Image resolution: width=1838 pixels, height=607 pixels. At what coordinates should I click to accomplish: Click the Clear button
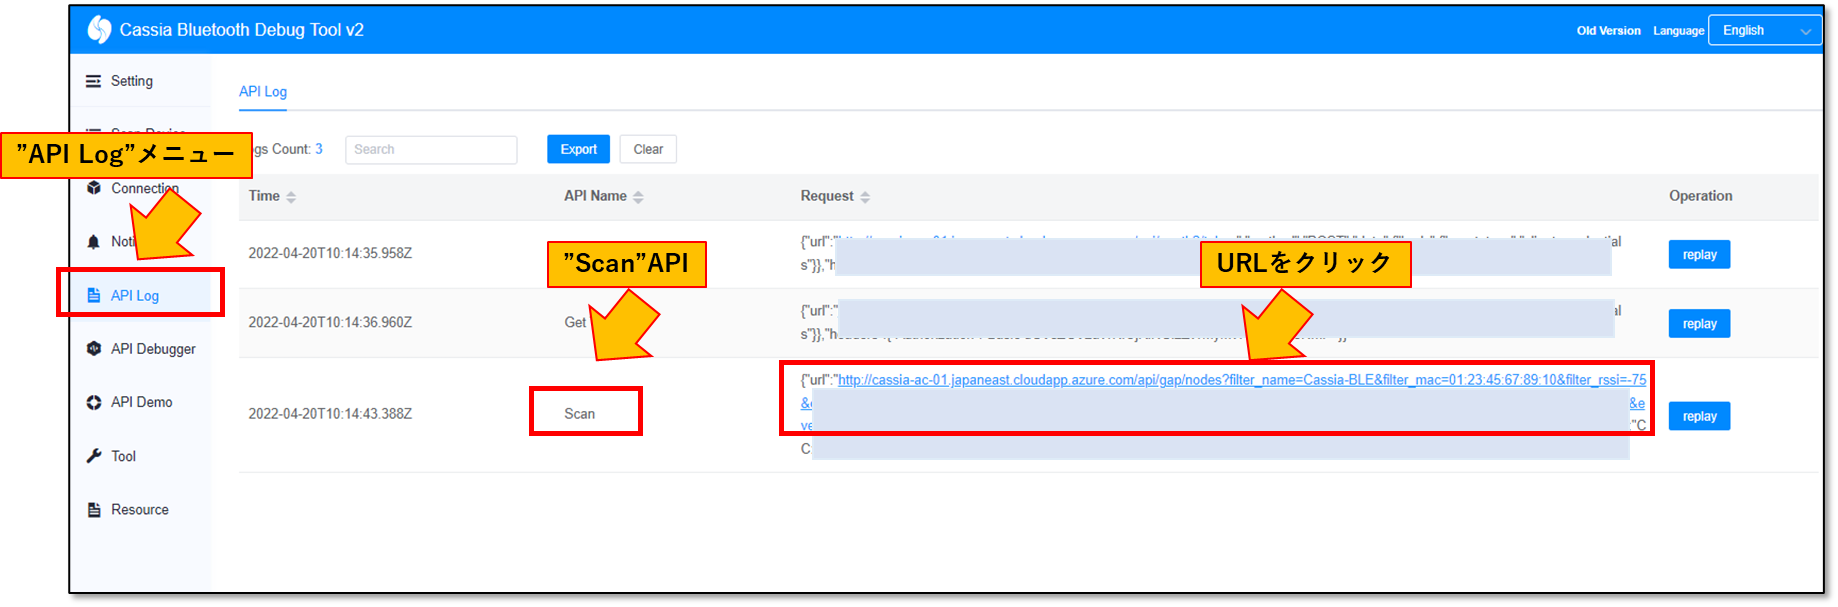pyautogui.click(x=648, y=149)
